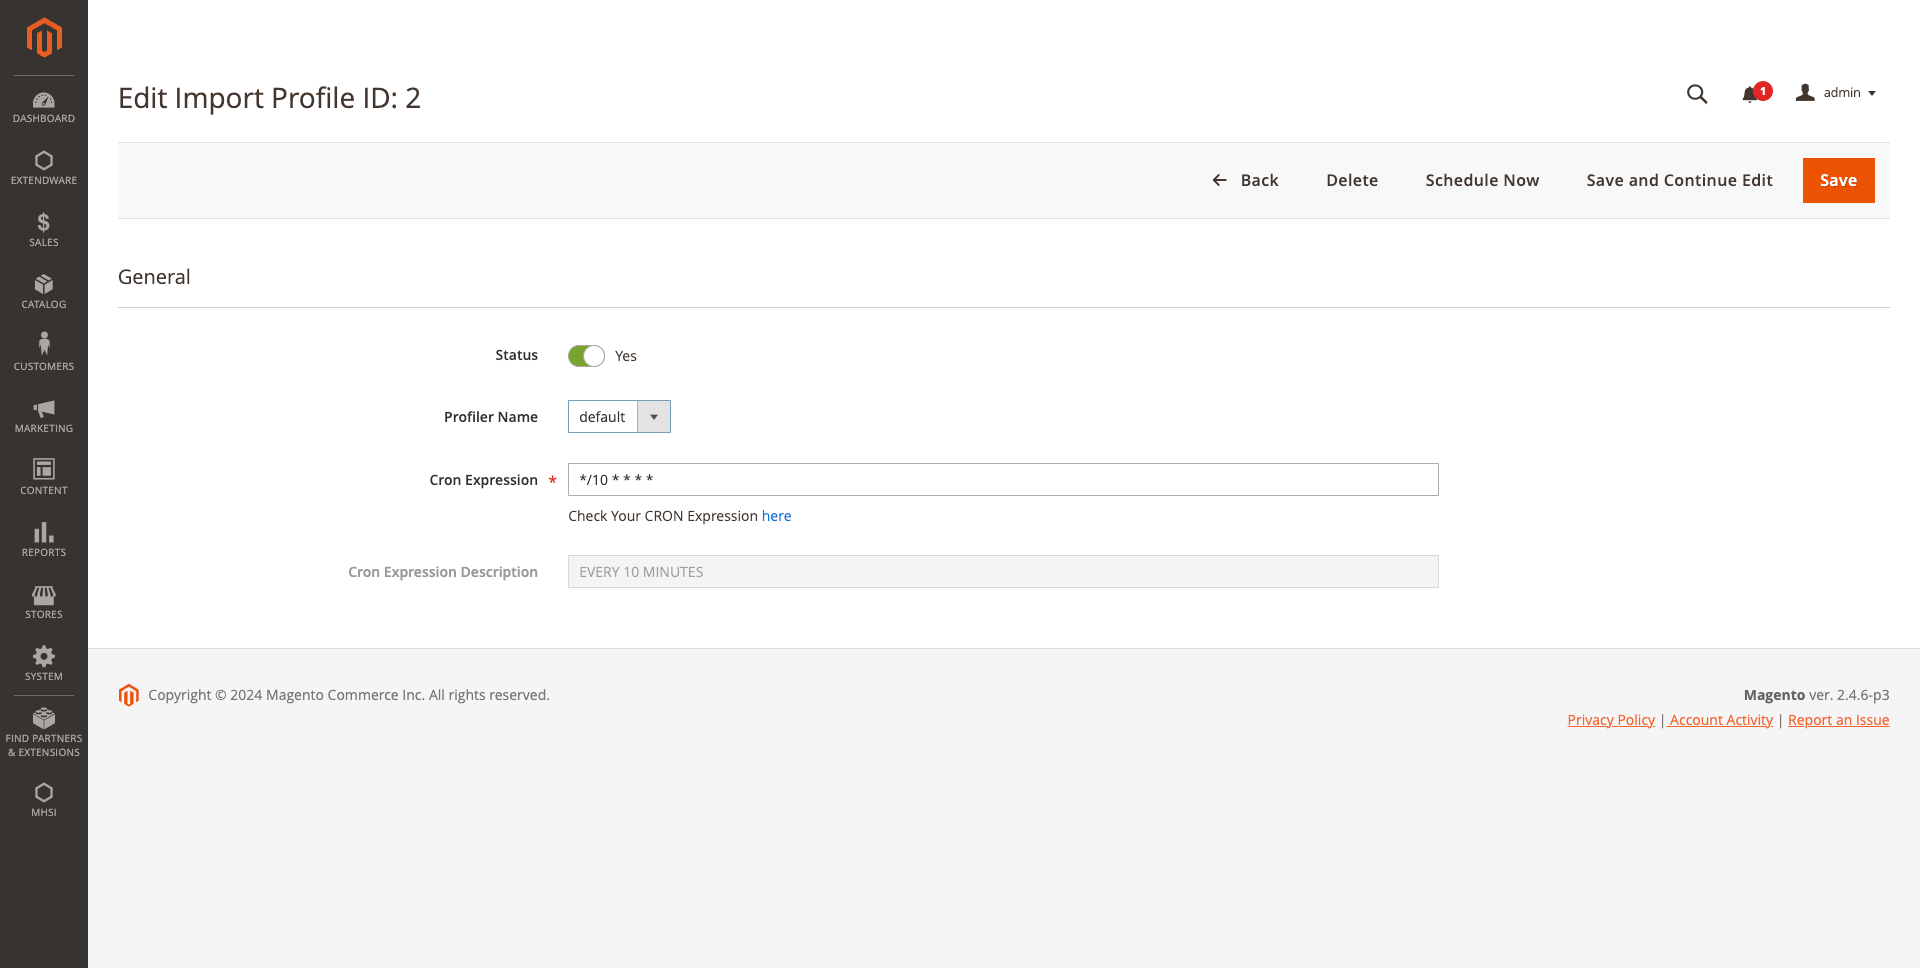Open the Reports menu

pyautogui.click(x=44, y=541)
